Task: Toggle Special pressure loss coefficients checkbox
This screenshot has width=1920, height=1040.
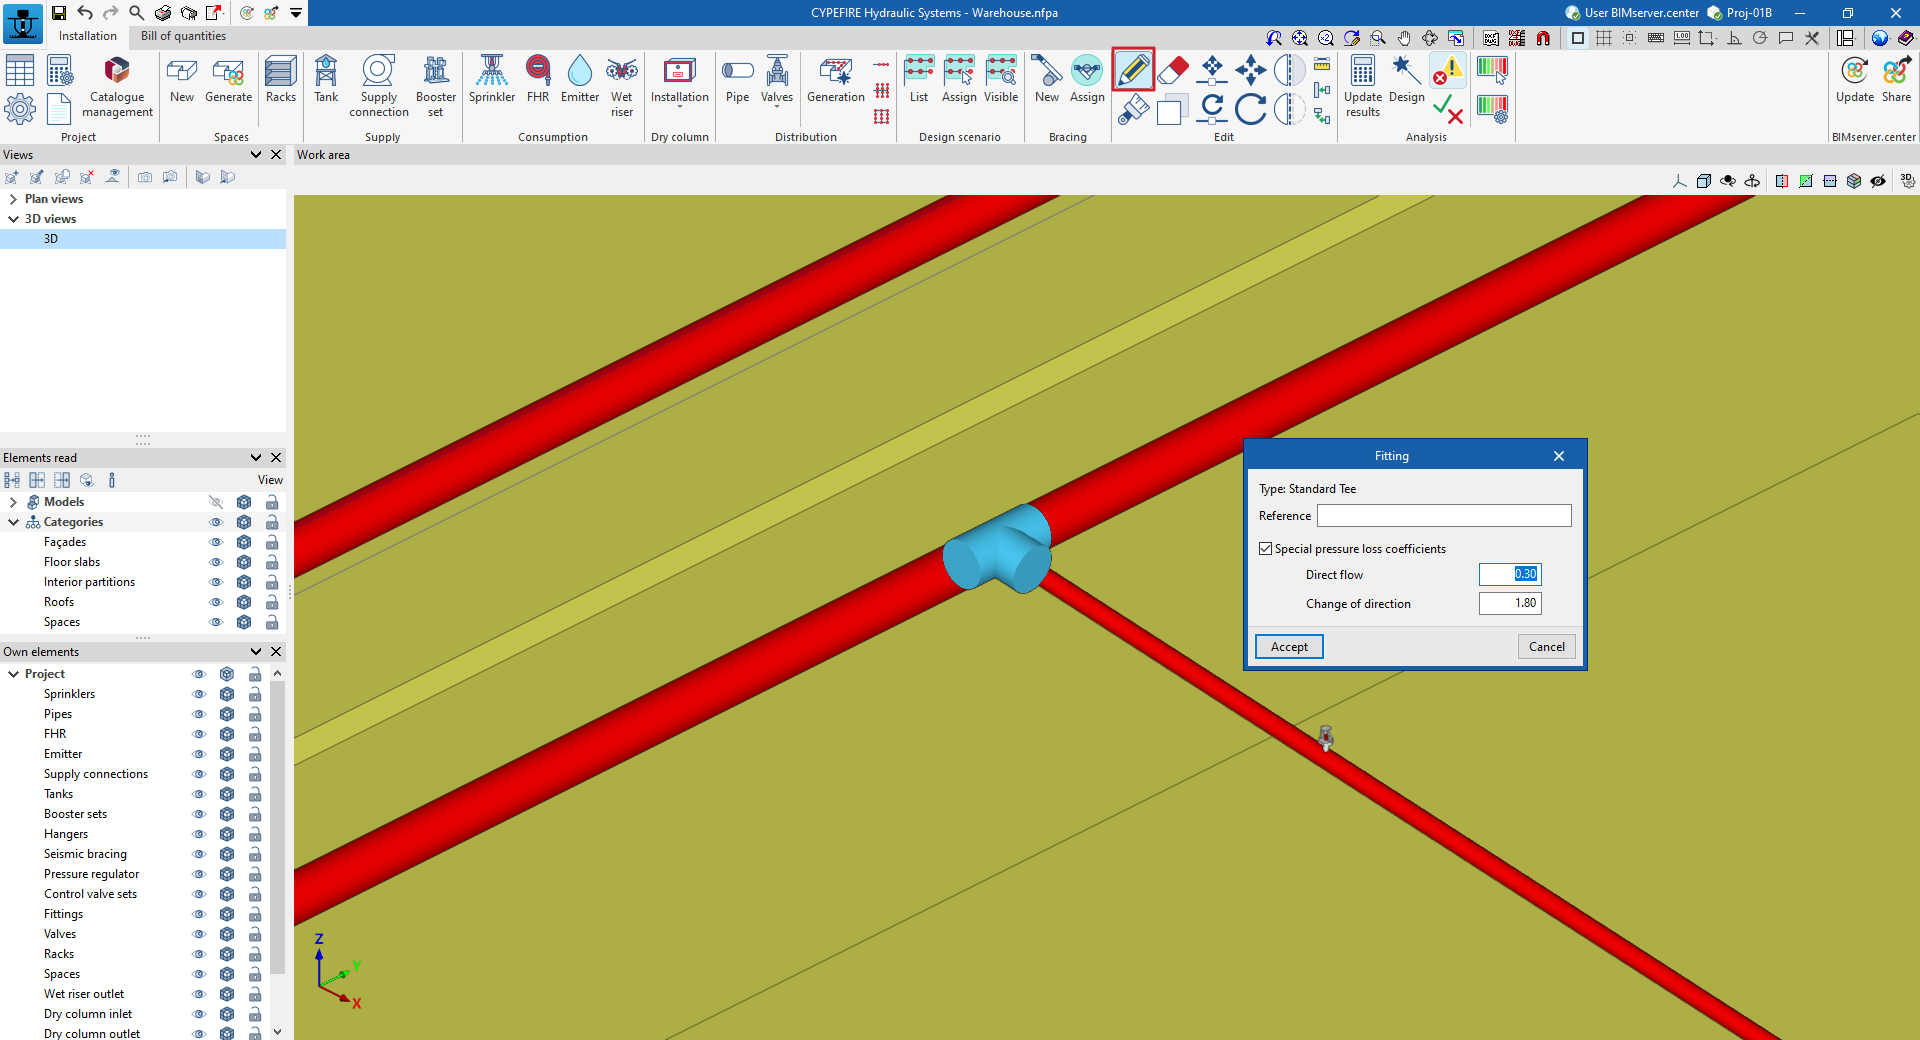Action: pos(1266,549)
